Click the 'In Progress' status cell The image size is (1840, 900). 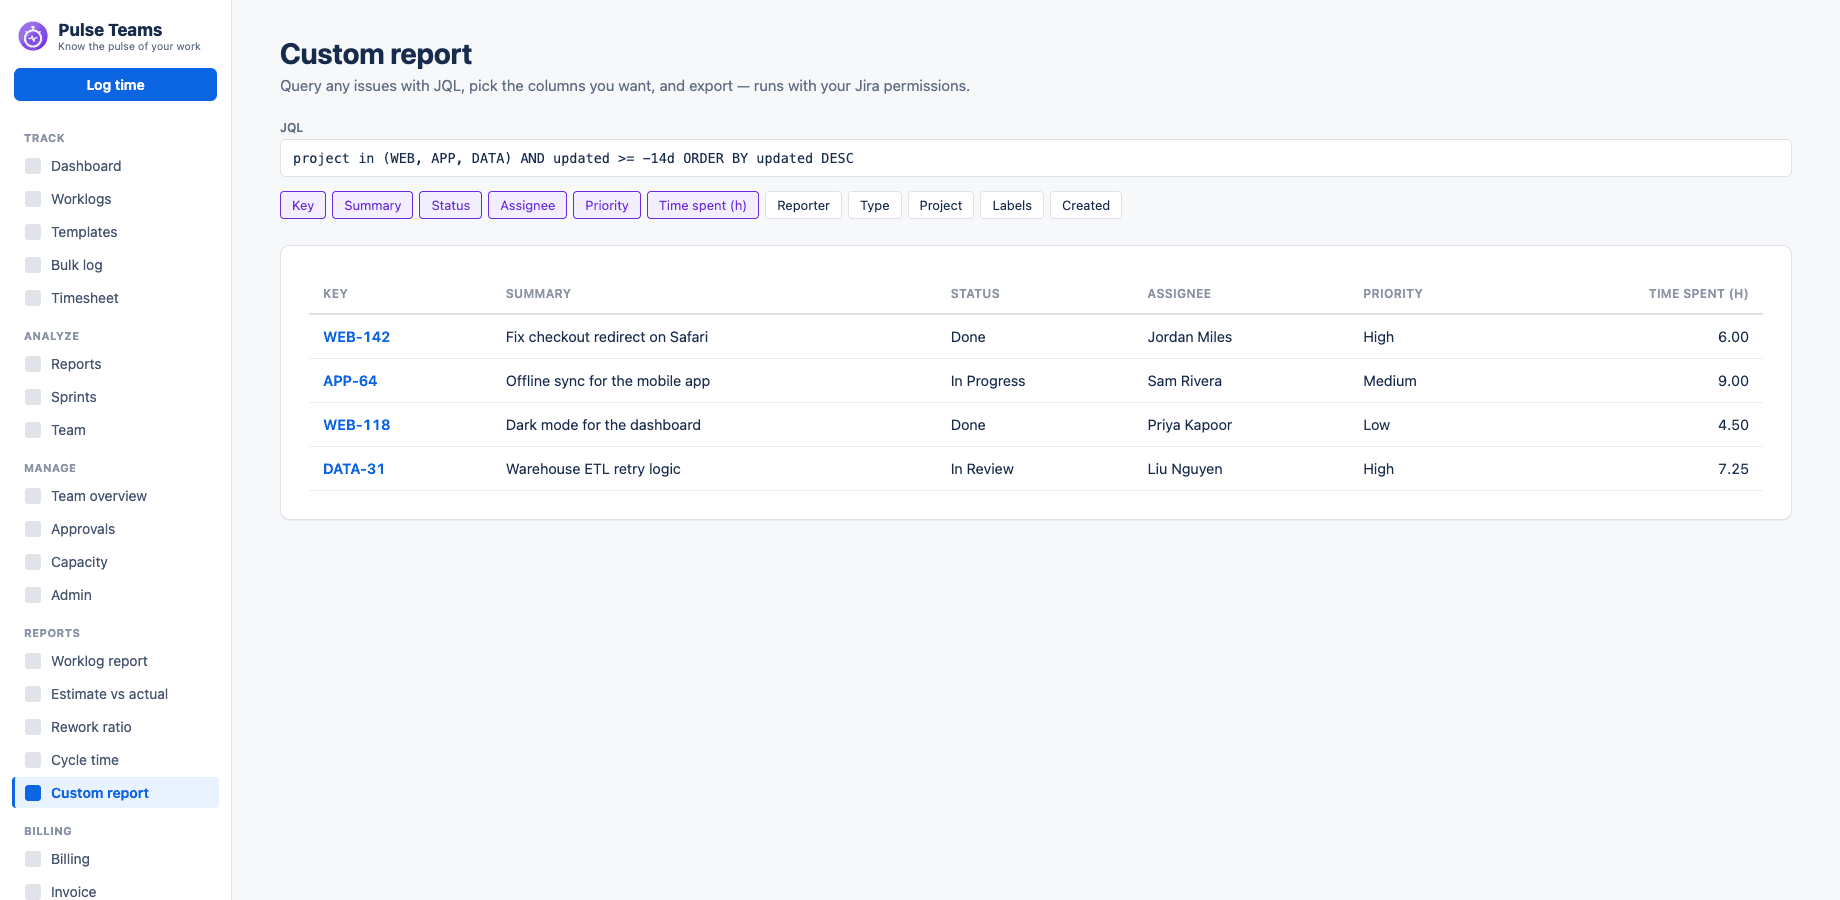click(988, 381)
